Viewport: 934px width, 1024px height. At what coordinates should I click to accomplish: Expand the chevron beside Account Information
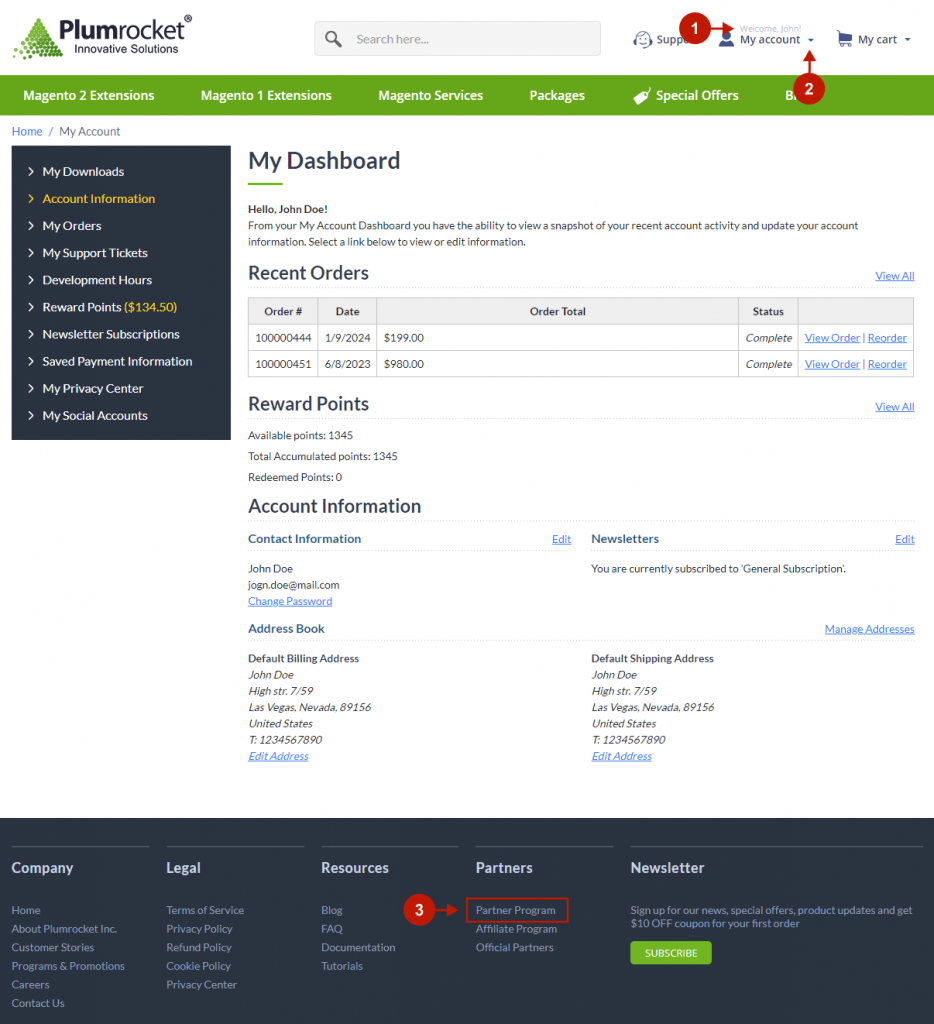pos(29,198)
